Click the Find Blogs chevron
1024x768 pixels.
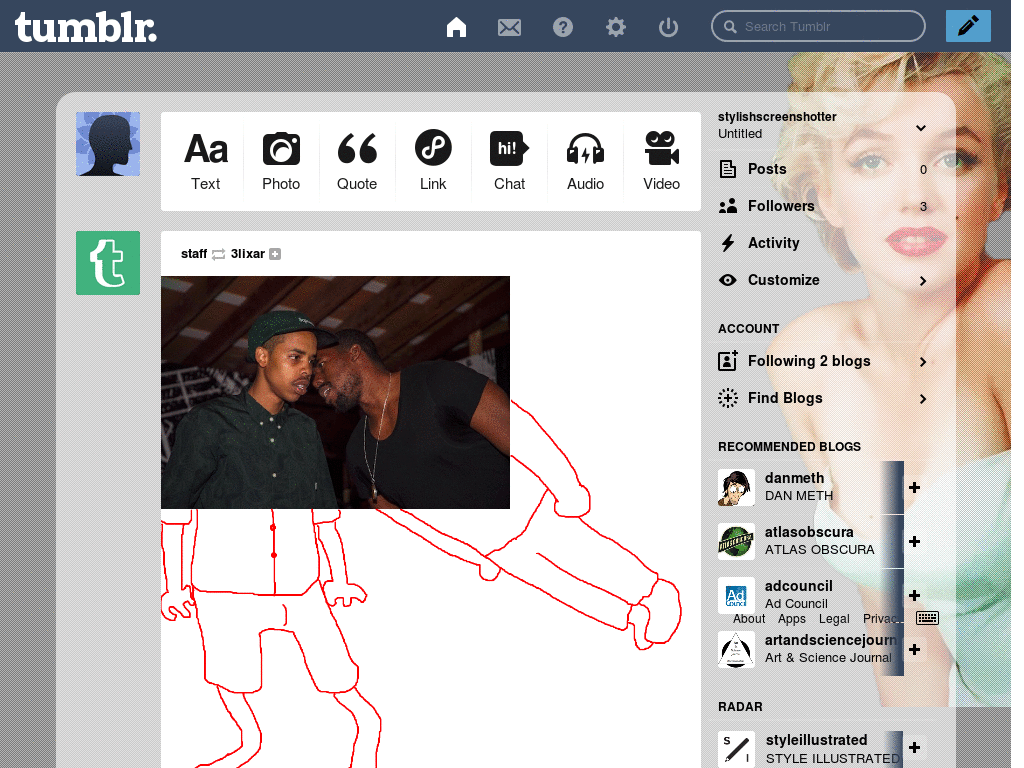[x=923, y=399]
